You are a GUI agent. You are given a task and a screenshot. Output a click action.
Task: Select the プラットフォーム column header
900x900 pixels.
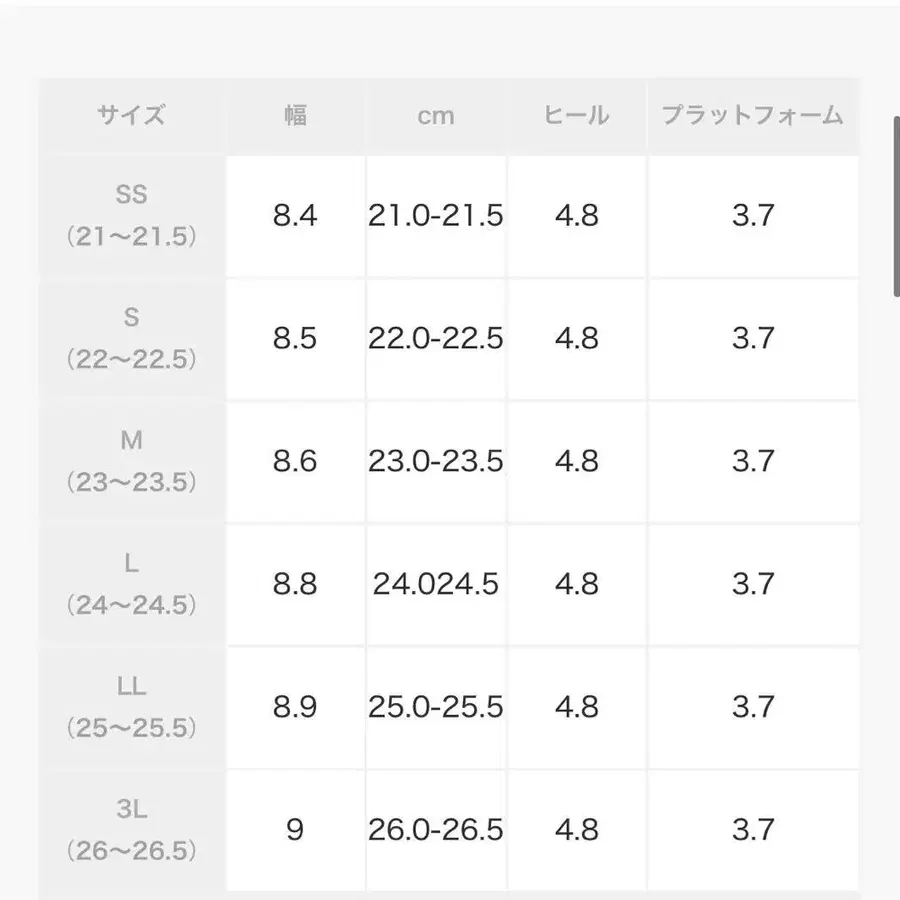point(752,115)
